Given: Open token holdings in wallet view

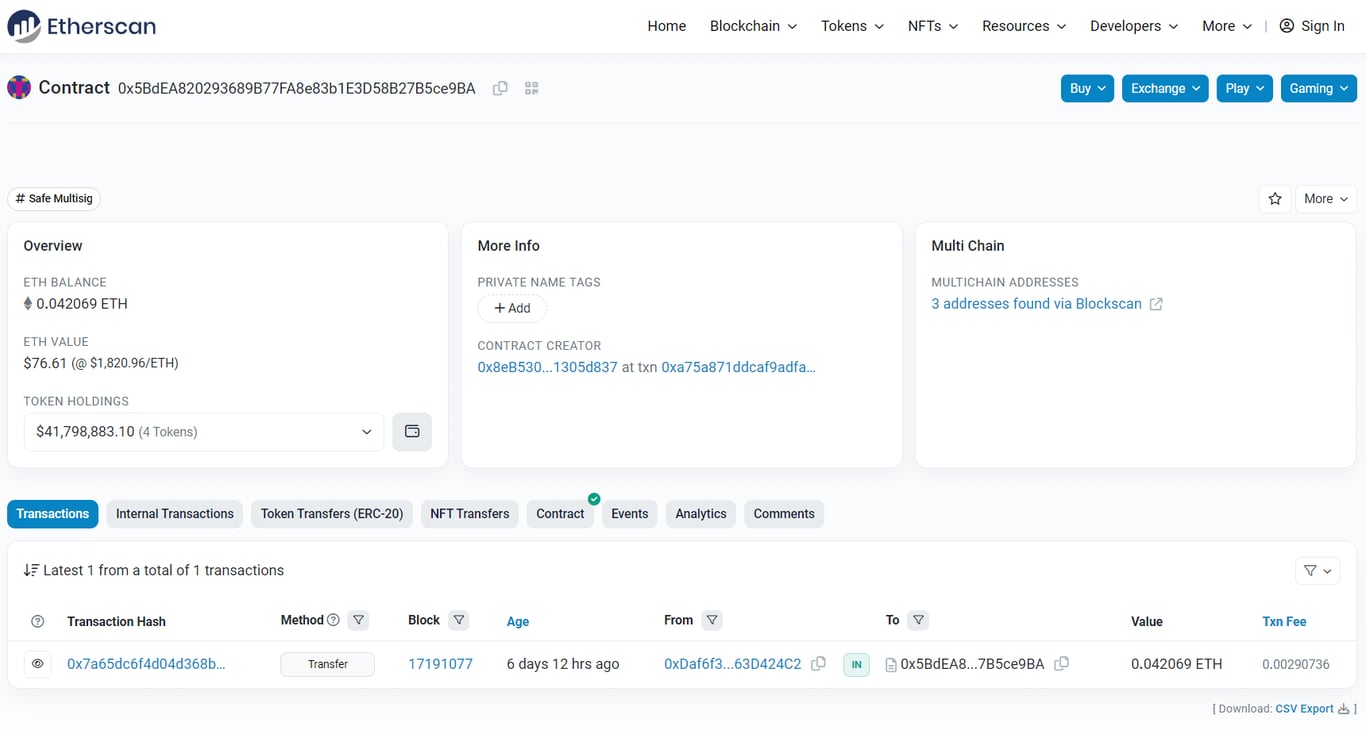Looking at the screenshot, I should (x=411, y=431).
